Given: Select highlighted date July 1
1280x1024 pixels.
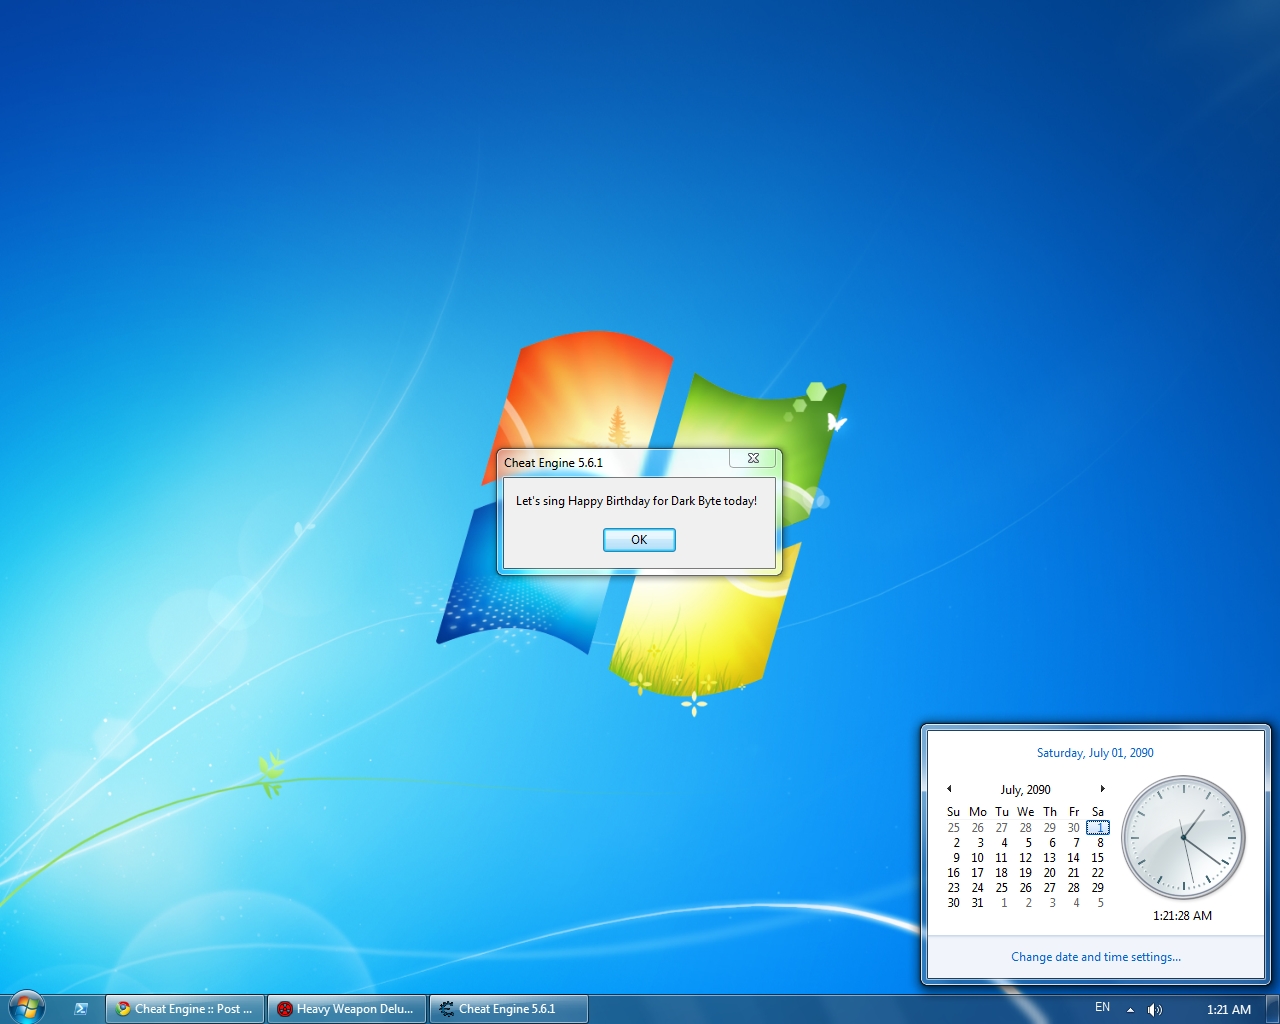Looking at the screenshot, I should tap(1098, 828).
